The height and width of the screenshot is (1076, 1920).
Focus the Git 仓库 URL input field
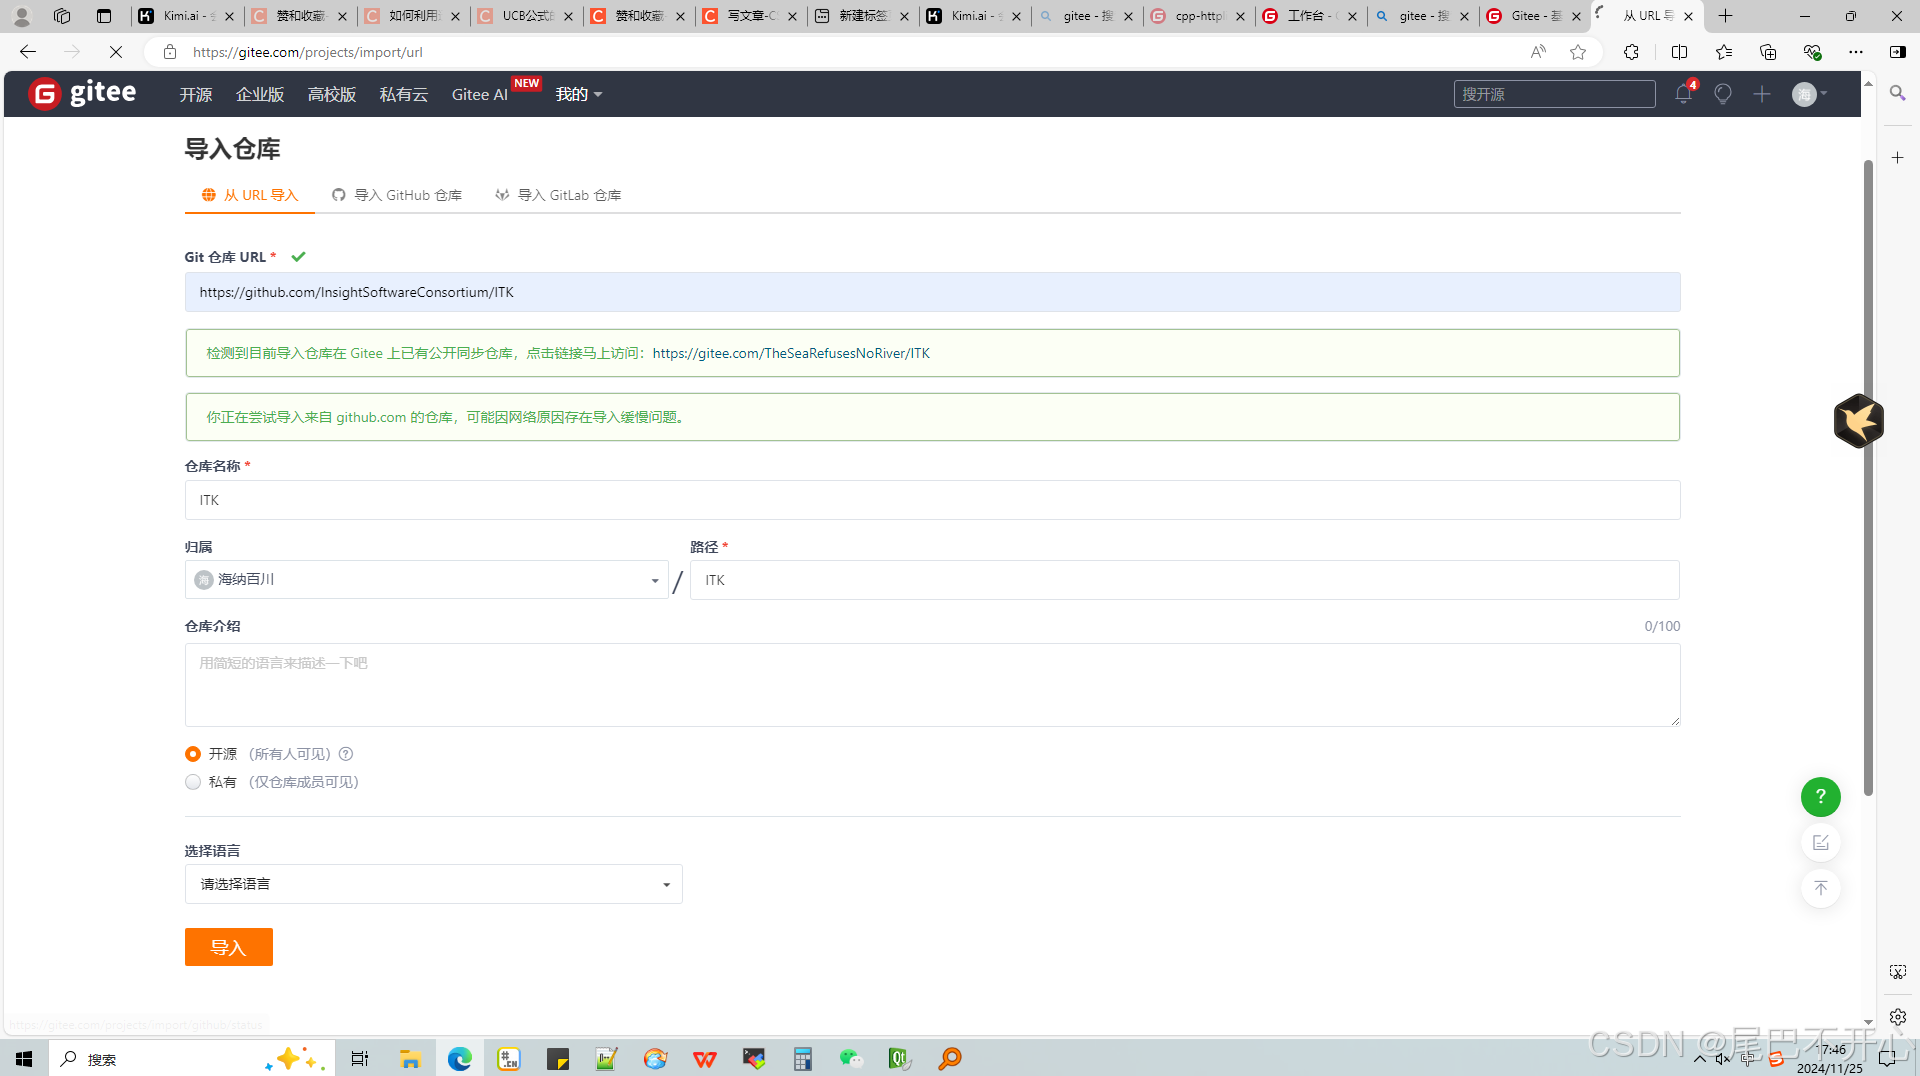(x=932, y=292)
